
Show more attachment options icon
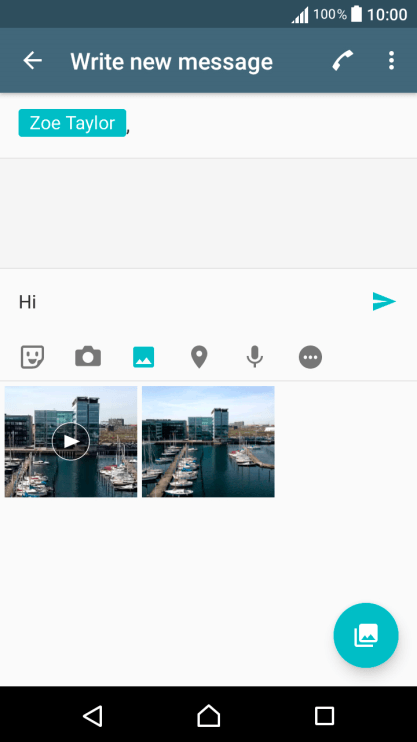pos(311,357)
